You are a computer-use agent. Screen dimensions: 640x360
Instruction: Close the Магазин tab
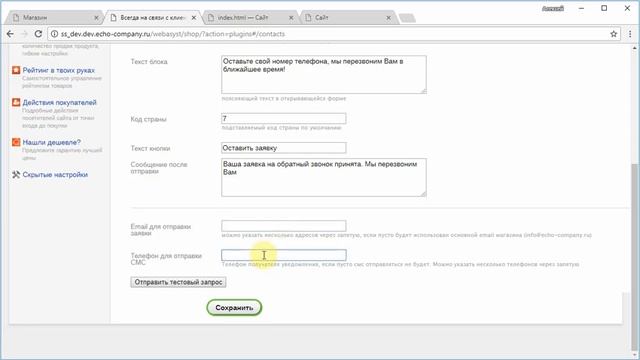[96, 18]
